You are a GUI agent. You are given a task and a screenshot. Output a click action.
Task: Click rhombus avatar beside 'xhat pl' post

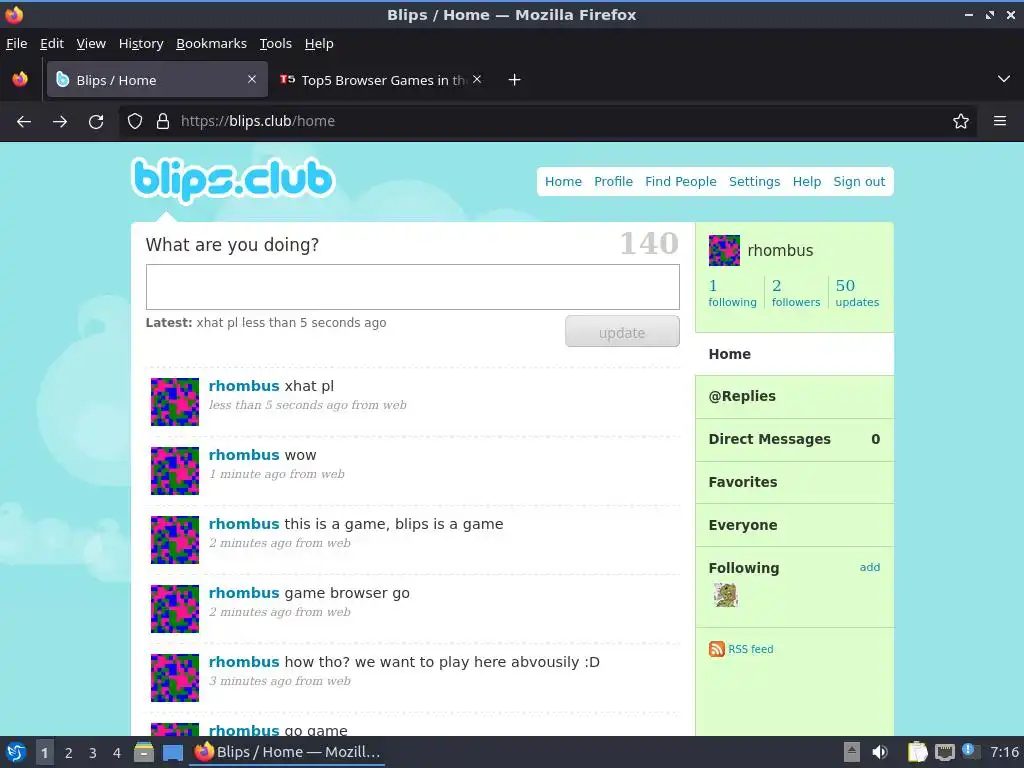tap(175, 402)
